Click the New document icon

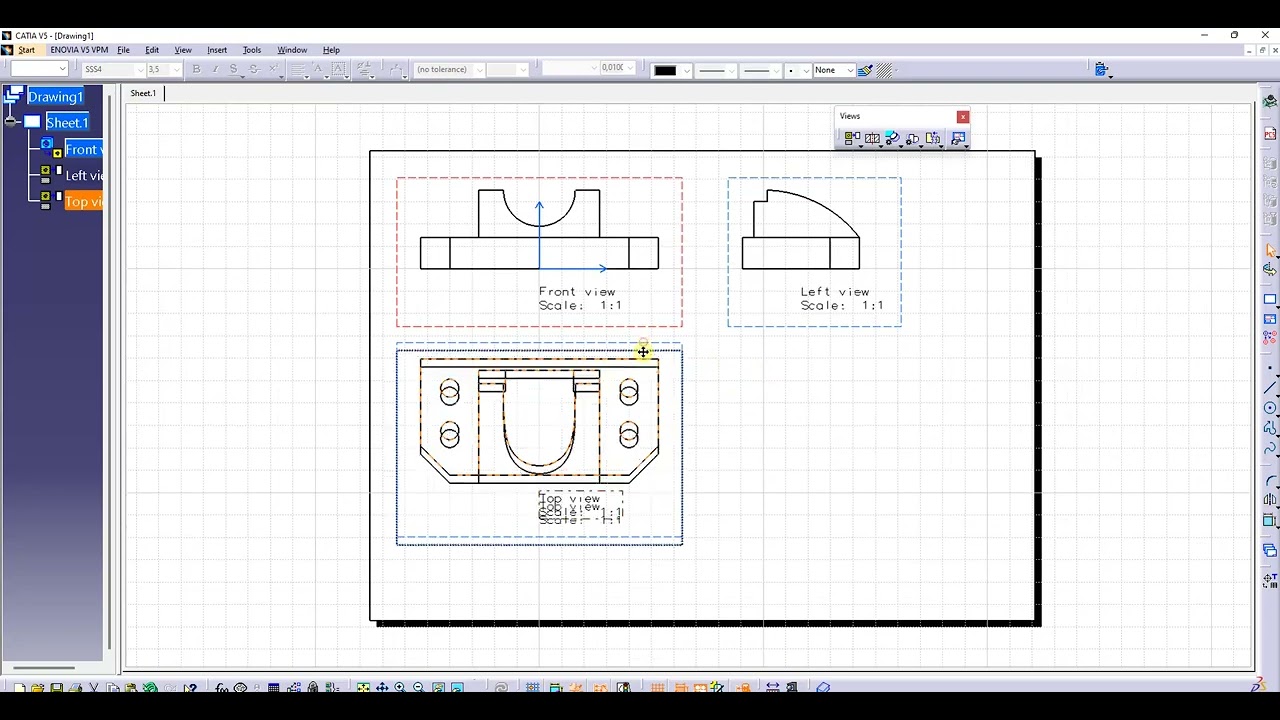(19, 688)
